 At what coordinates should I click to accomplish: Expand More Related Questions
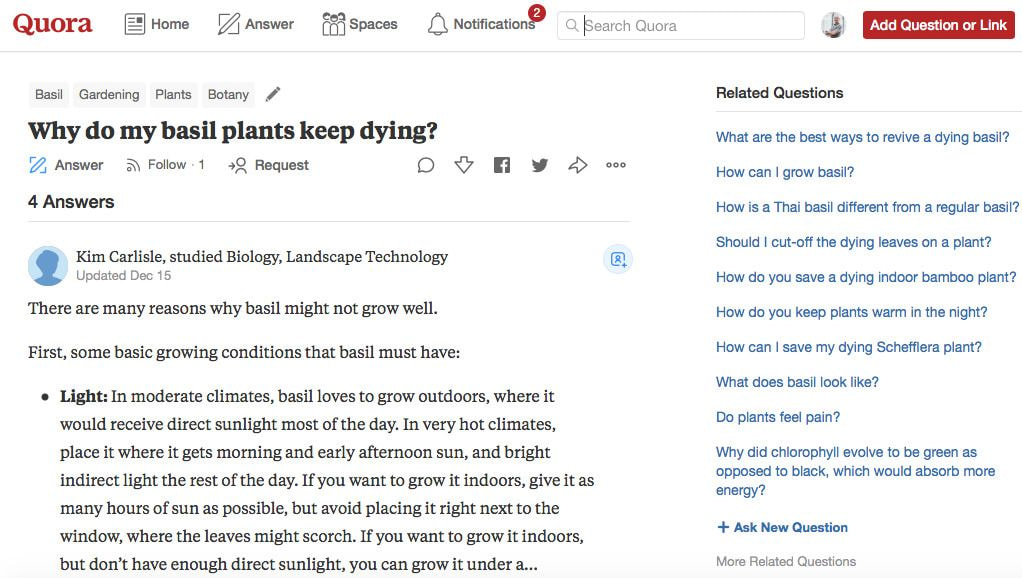[786, 561]
